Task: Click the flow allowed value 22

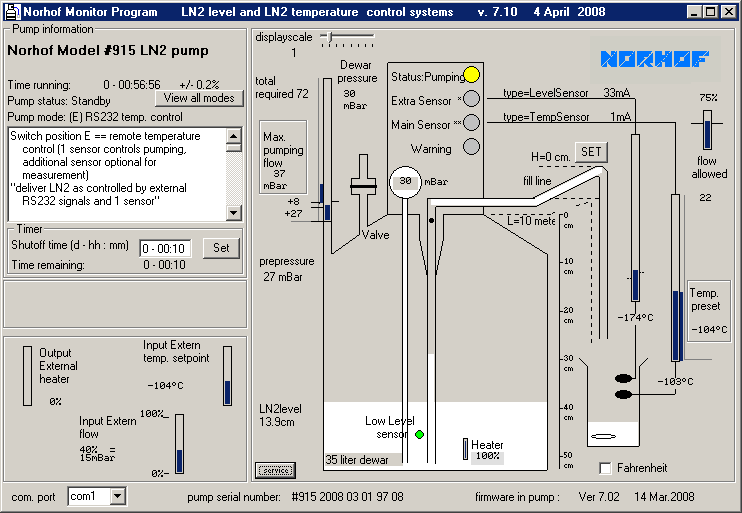Action: click(705, 198)
